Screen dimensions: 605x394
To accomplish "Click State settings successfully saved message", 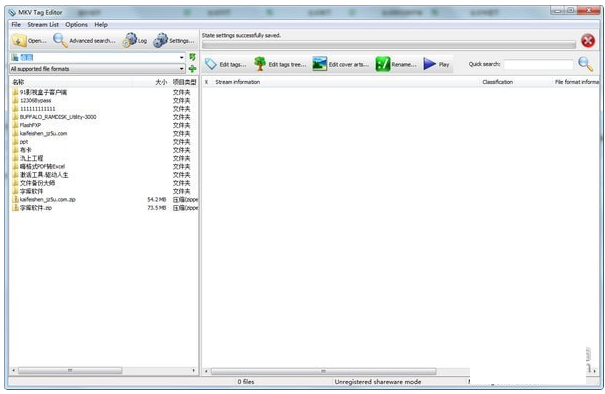I will 241,35.
